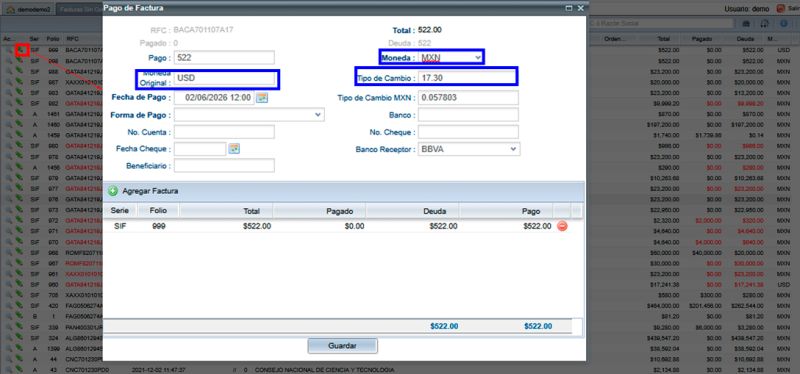The image size is (800, 374).
Task: Click the home icon on demodemo2 tab
Action: tap(10, 10)
